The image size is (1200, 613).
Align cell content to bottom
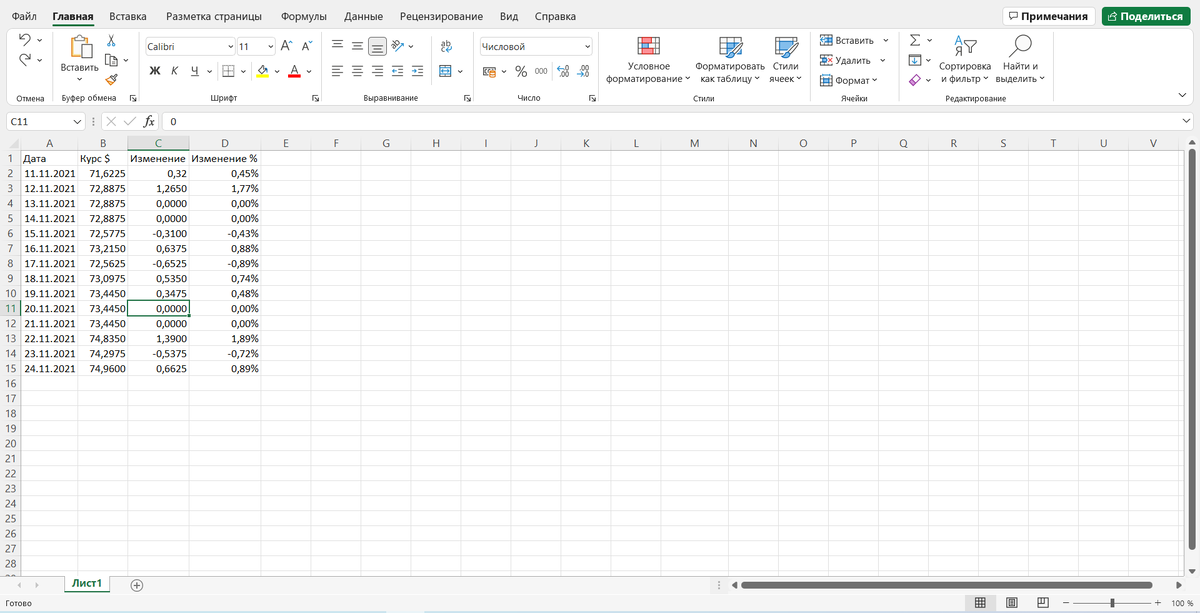pos(377,46)
